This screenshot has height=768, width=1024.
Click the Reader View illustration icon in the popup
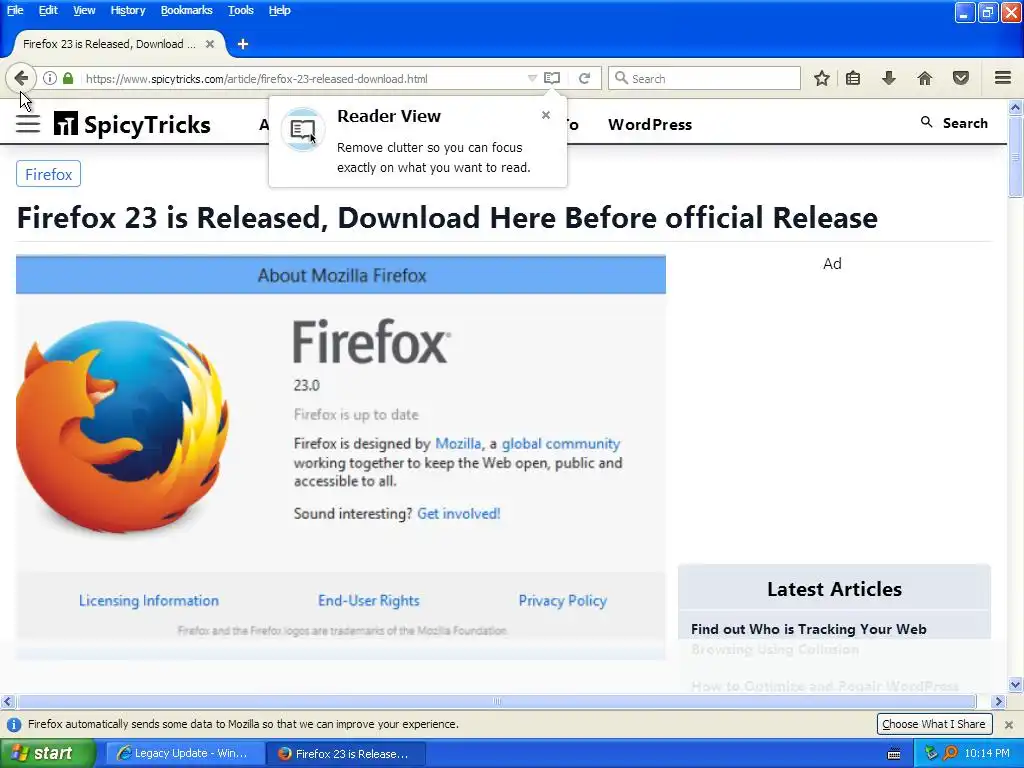(x=302, y=129)
